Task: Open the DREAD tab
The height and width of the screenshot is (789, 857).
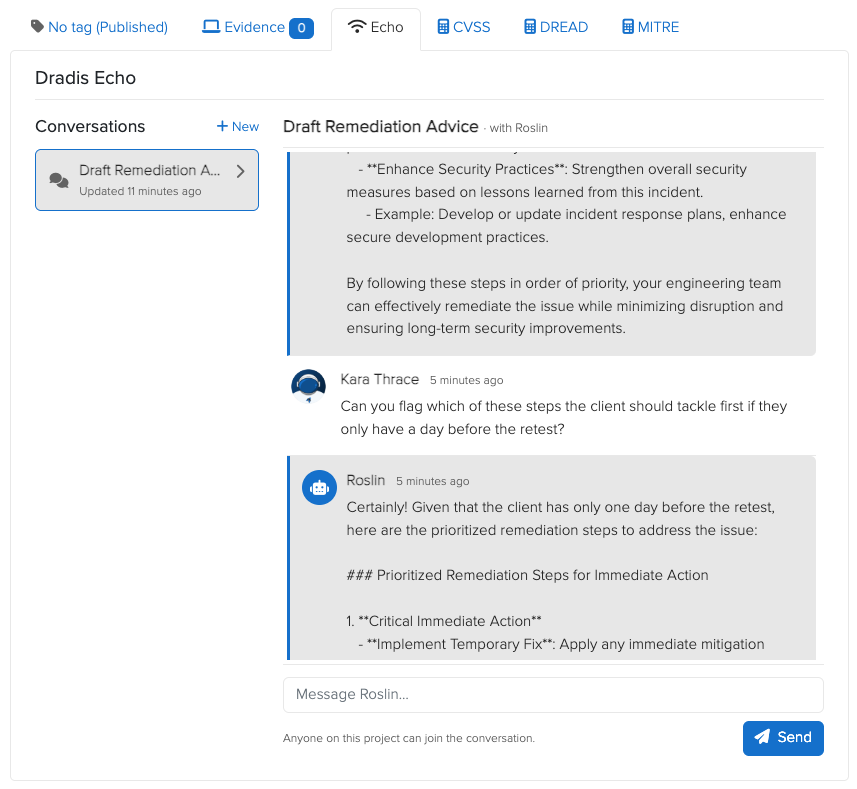Action: coord(556,27)
